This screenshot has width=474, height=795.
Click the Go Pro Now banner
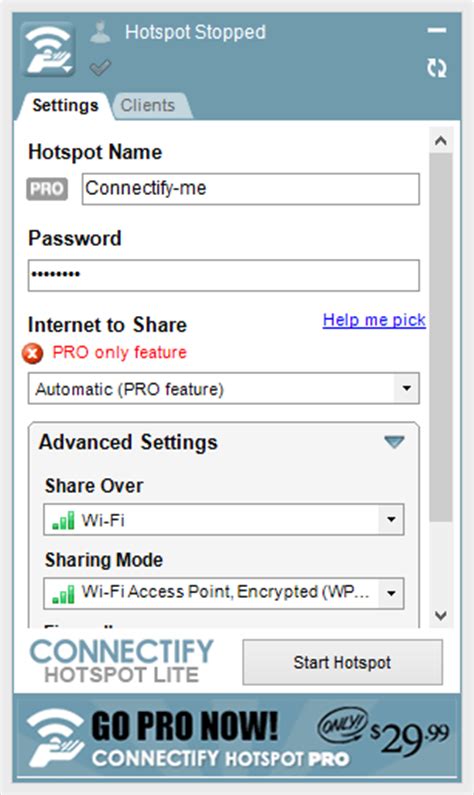click(237, 738)
